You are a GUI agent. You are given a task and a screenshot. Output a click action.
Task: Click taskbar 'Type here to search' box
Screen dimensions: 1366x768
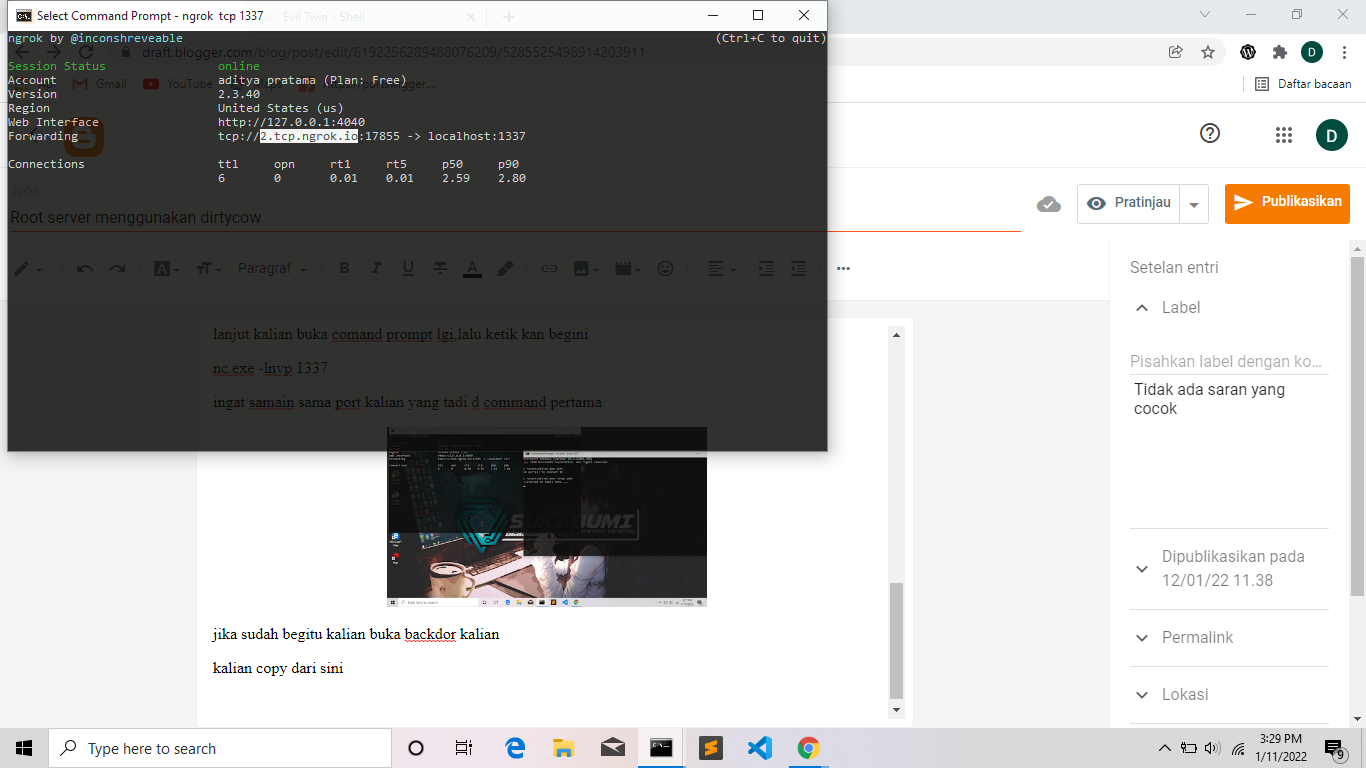220,748
